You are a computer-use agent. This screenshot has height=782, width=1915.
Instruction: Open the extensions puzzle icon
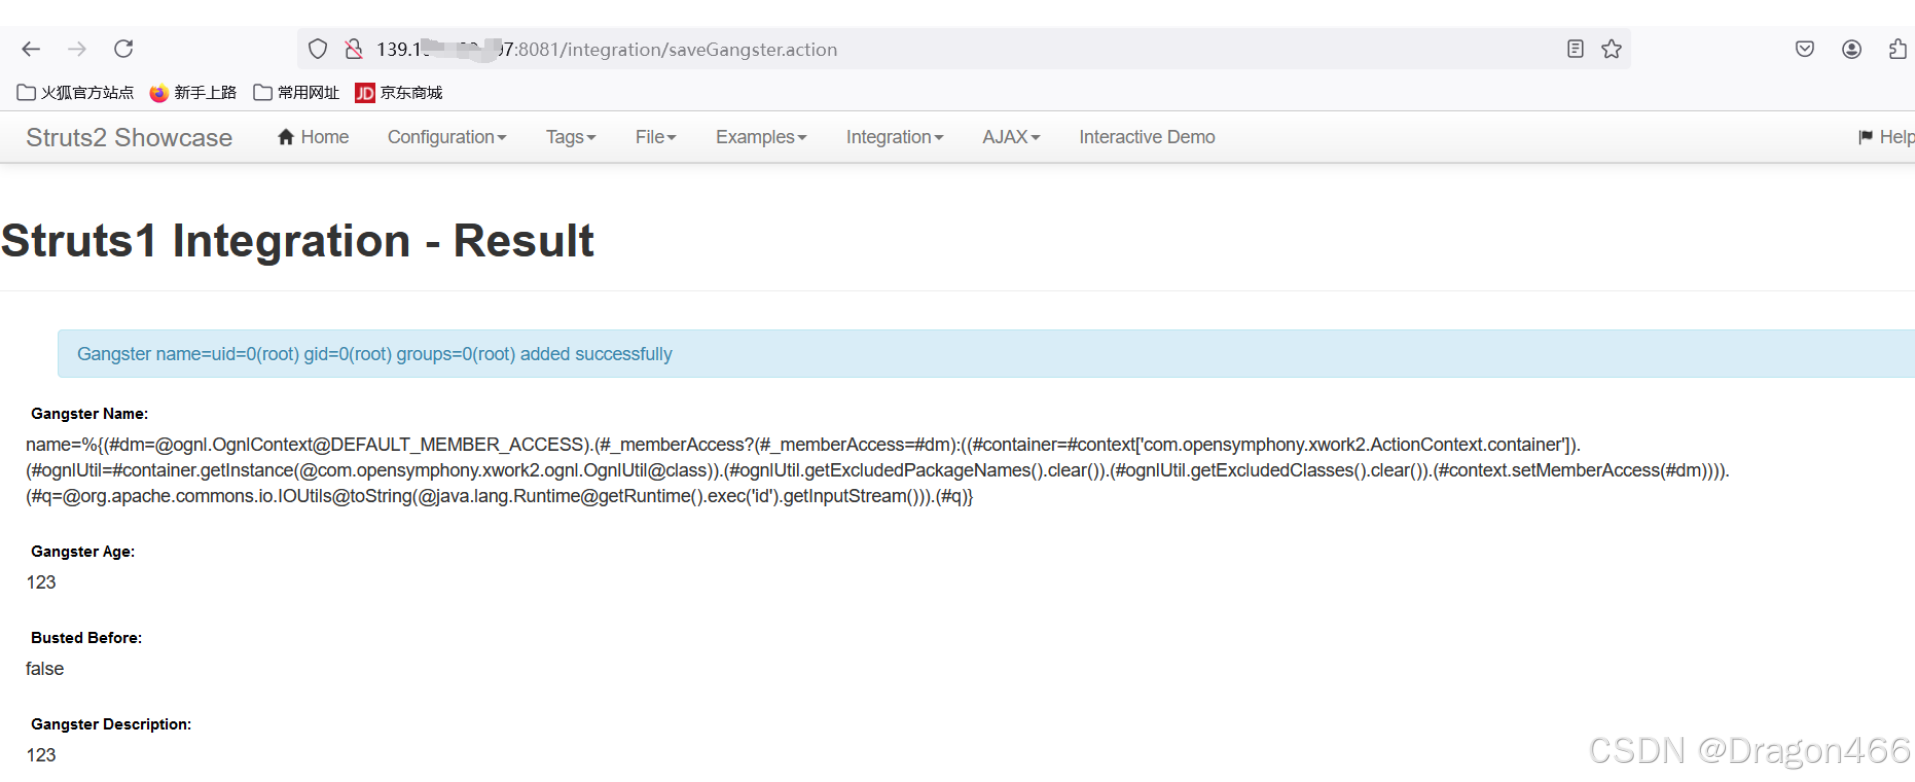[1897, 49]
